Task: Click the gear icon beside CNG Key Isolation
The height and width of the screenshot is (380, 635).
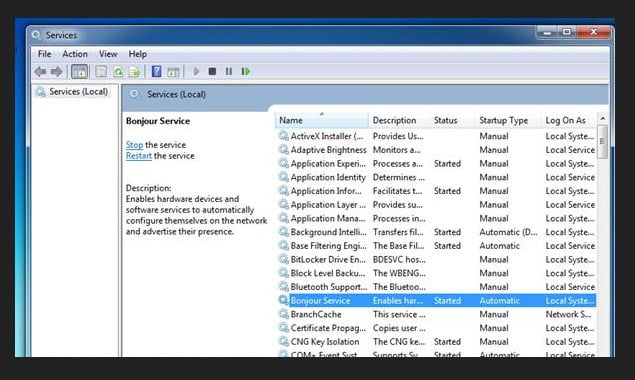Action: pos(283,342)
